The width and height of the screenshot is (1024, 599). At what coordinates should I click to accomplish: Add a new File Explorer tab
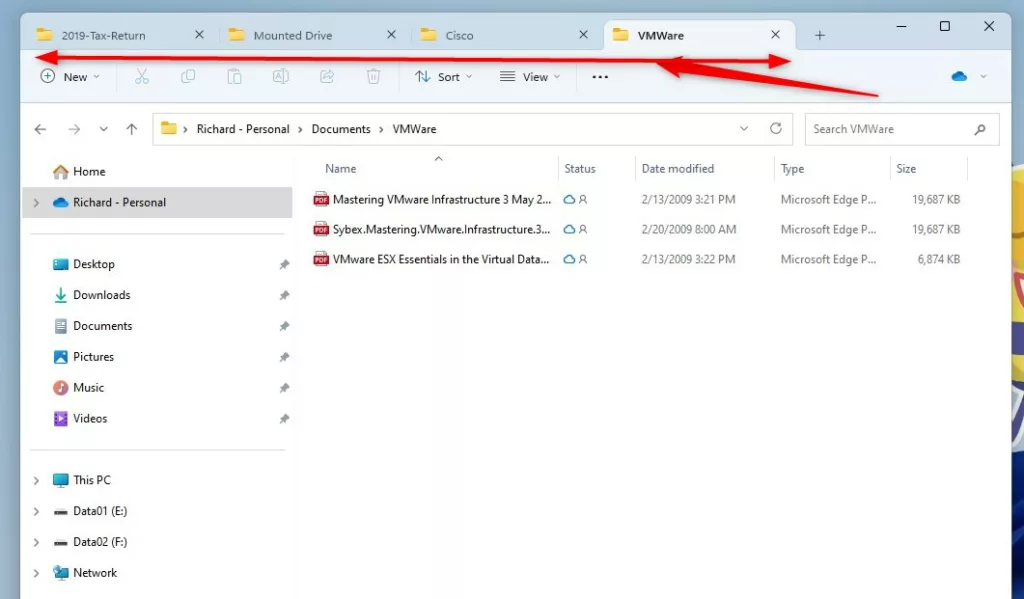(819, 35)
